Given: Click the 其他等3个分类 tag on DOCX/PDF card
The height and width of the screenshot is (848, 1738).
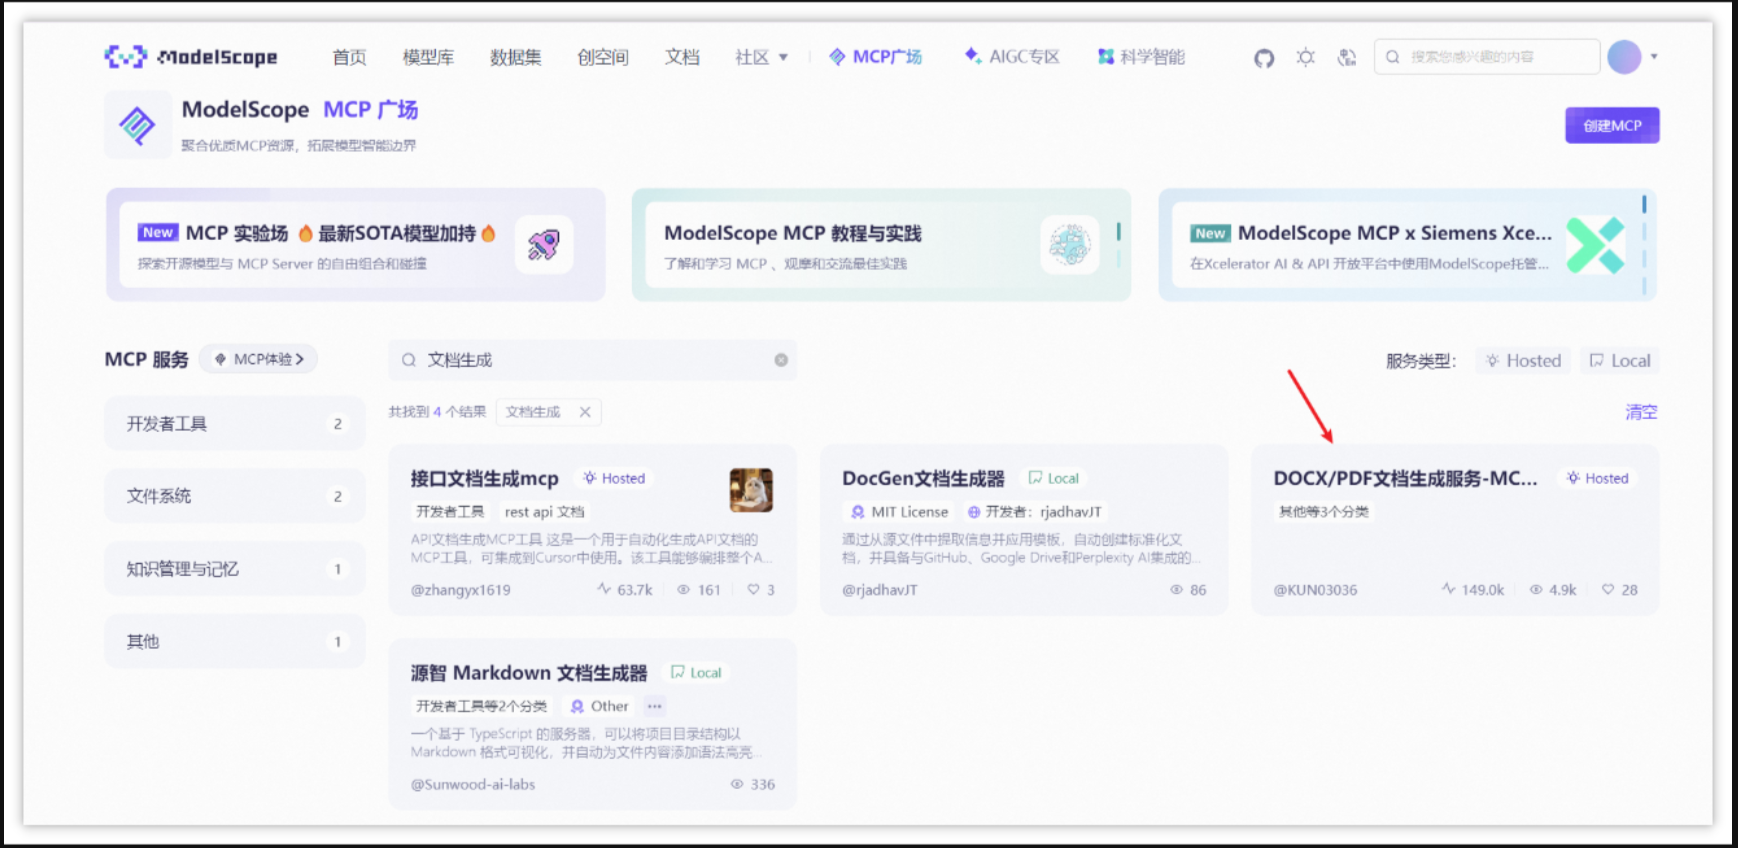Looking at the screenshot, I should point(1324,512).
